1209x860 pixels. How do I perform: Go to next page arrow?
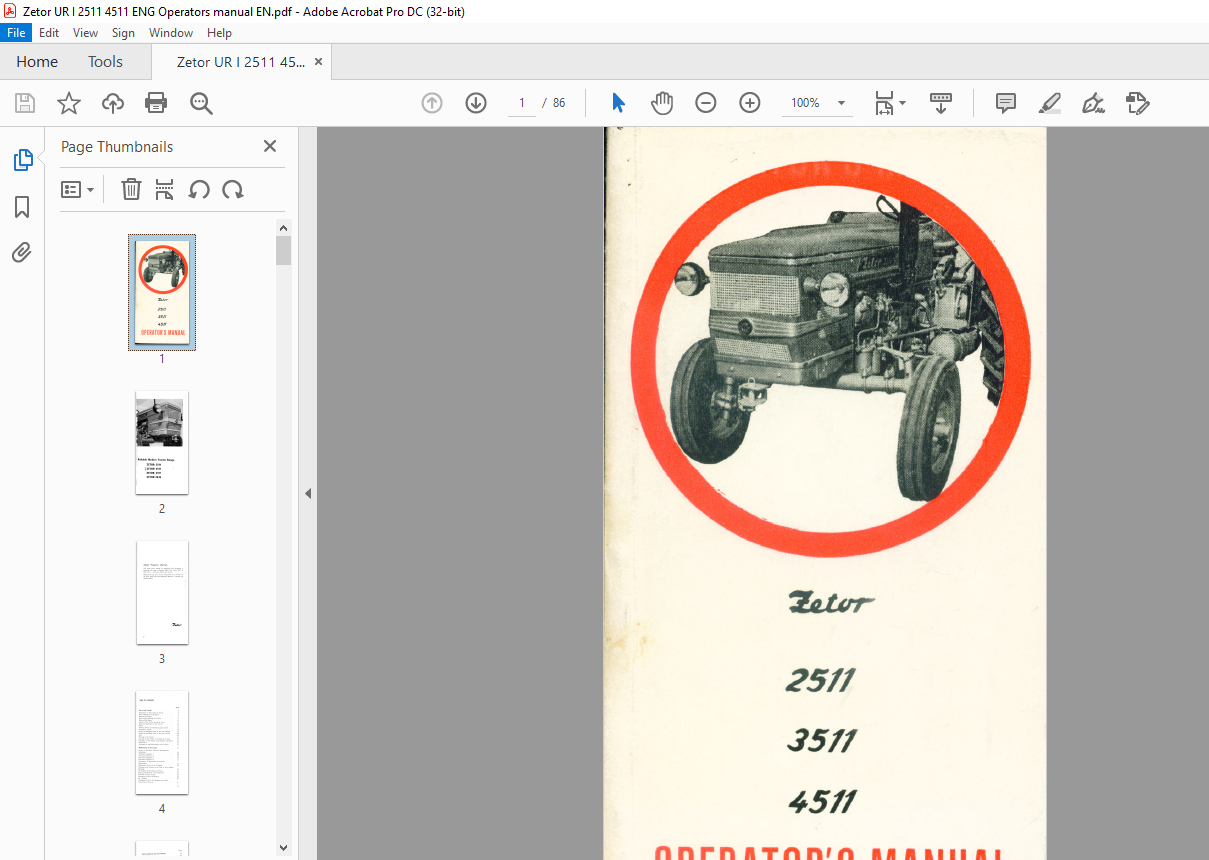click(476, 103)
